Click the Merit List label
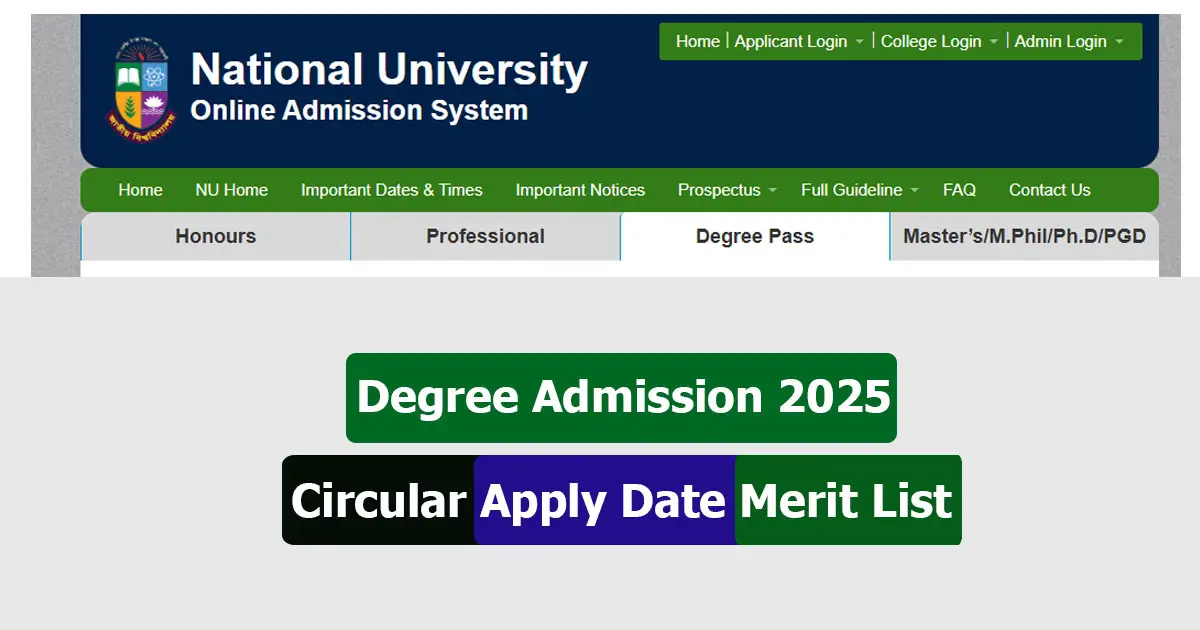Screen dimensions: 1200x630 coord(848,500)
